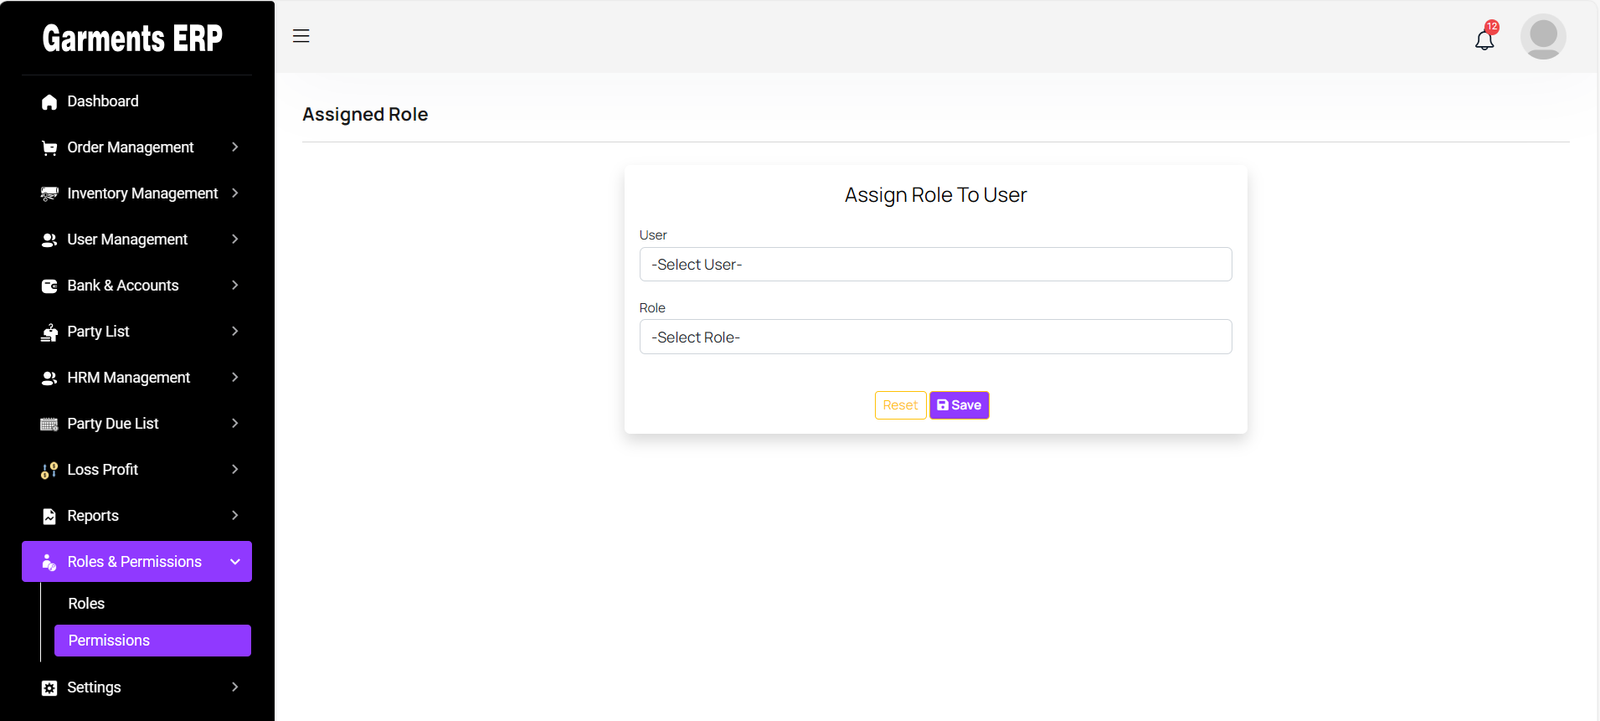Viewport: 1600px width, 721px height.
Task: Toggle the hamburger sidebar menu icon
Action: (301, 36)
